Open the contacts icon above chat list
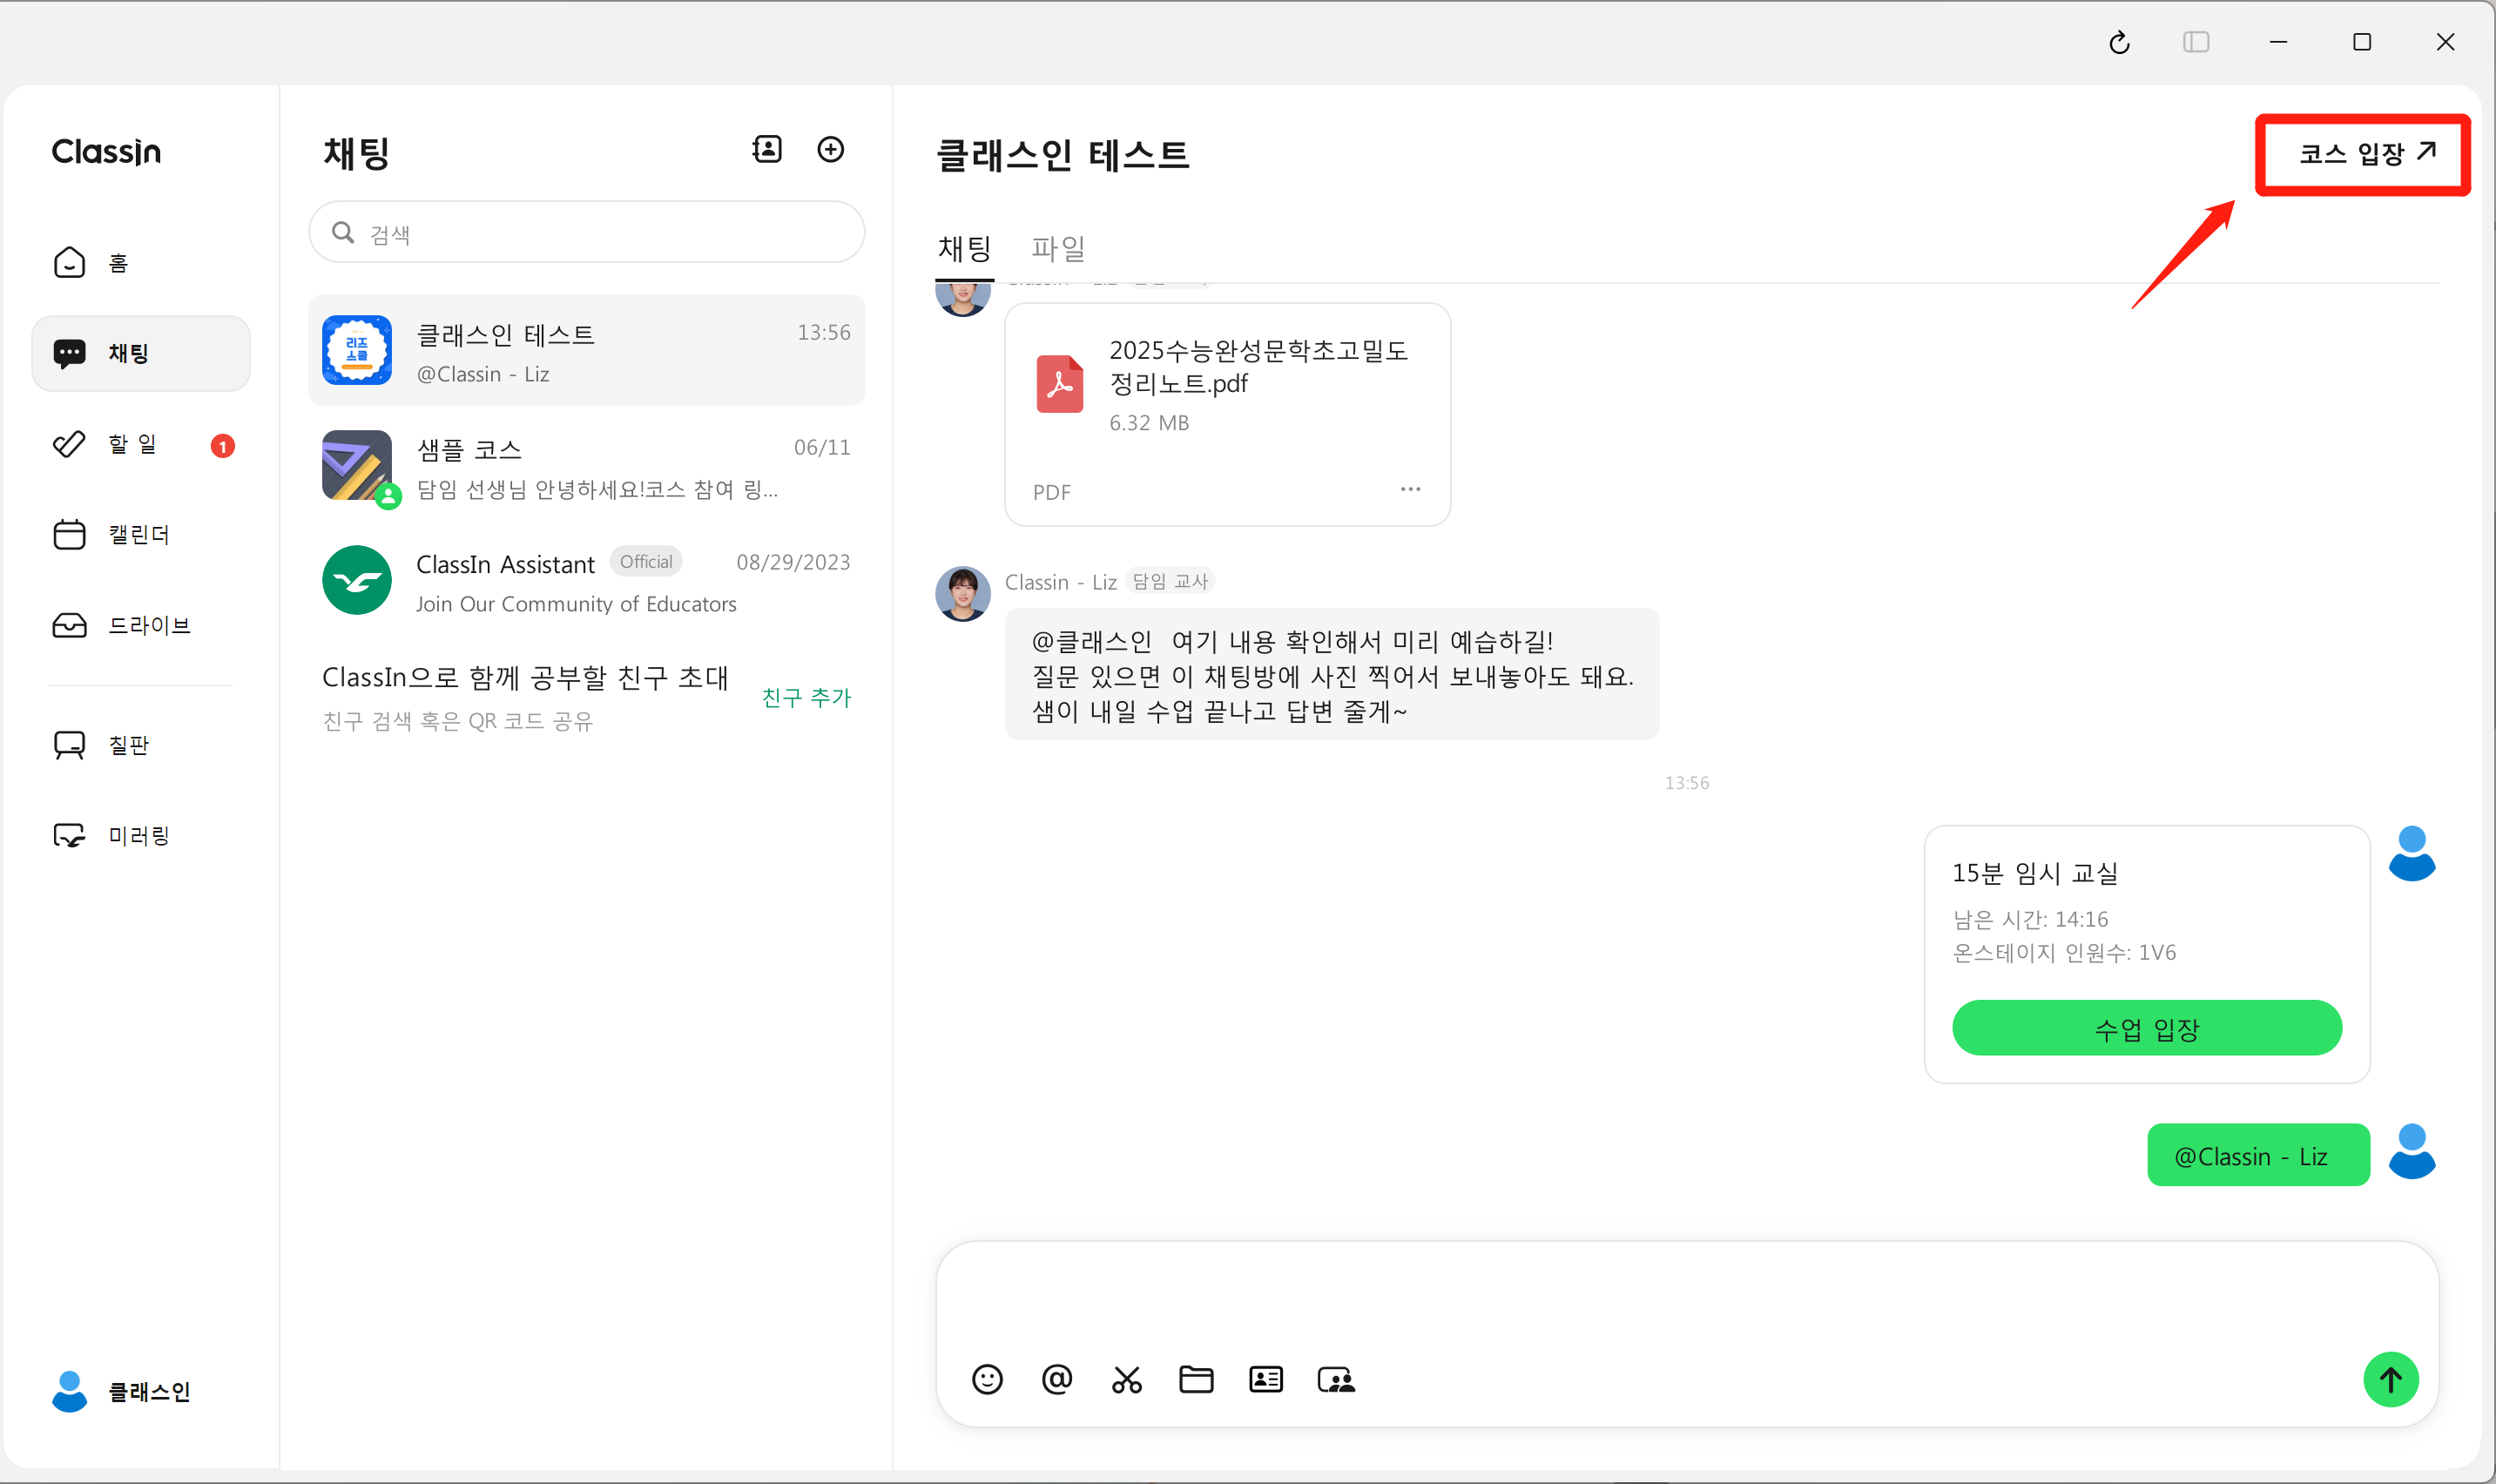This screenshot has height=1484, width=2496. click(767, 150)
